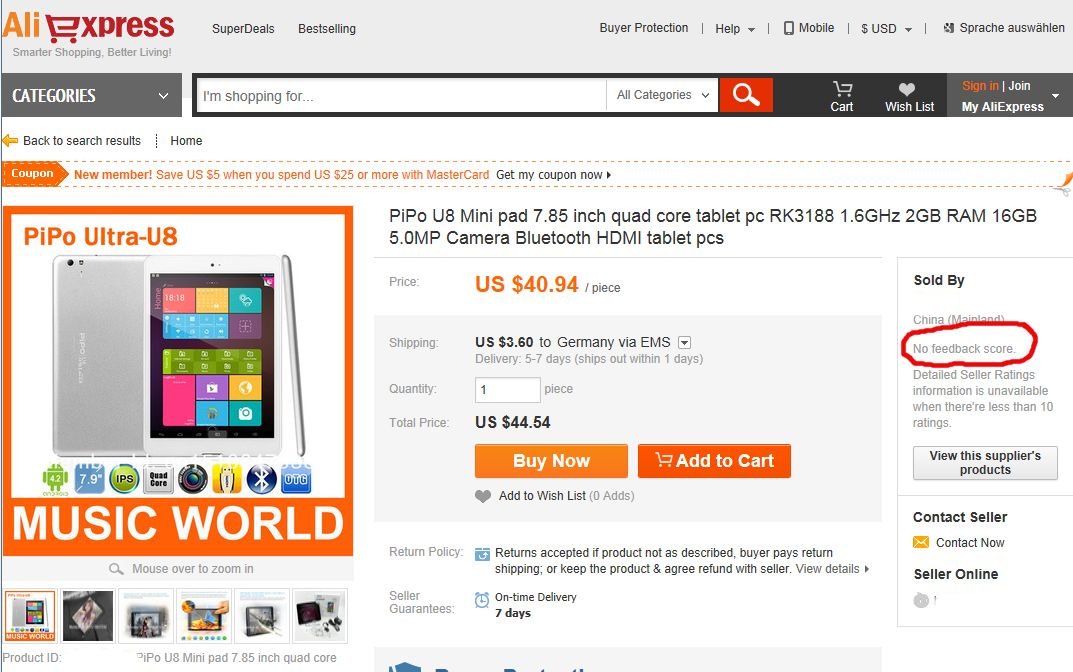Open the Bestselling page
1073x672 pixels.
[327, 29]
